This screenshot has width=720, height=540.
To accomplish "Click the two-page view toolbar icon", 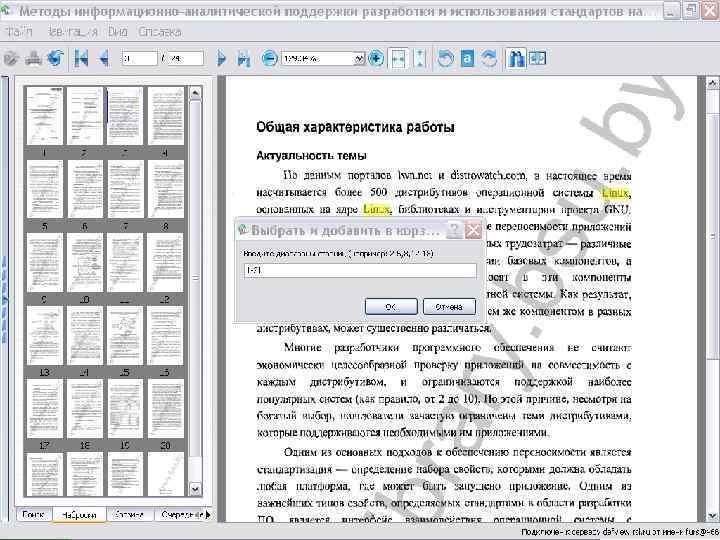I will pyautogui.click(x=538, y=59).
